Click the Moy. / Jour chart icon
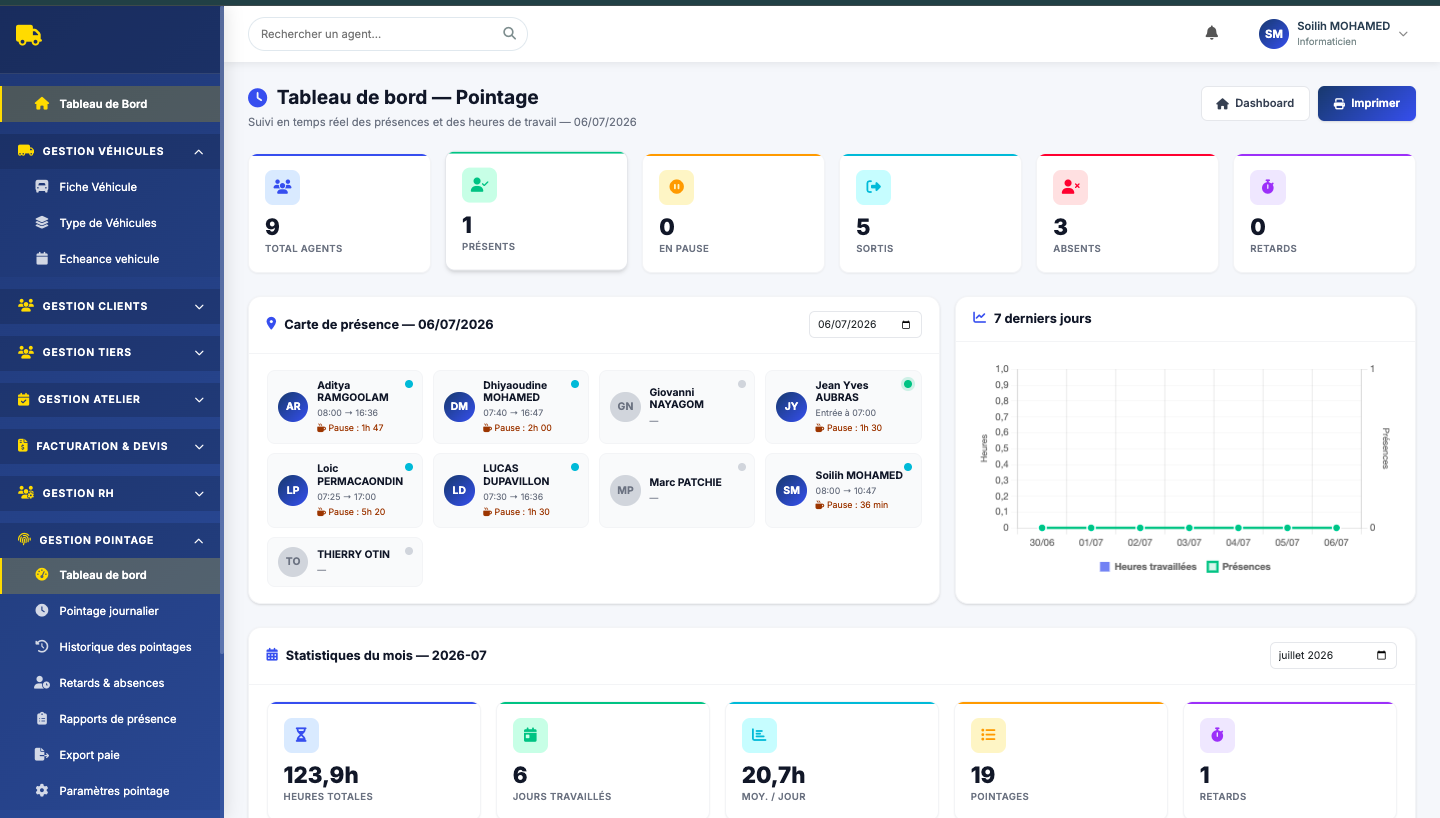The height and width of the screenshot is (818, 1440). 759,735
